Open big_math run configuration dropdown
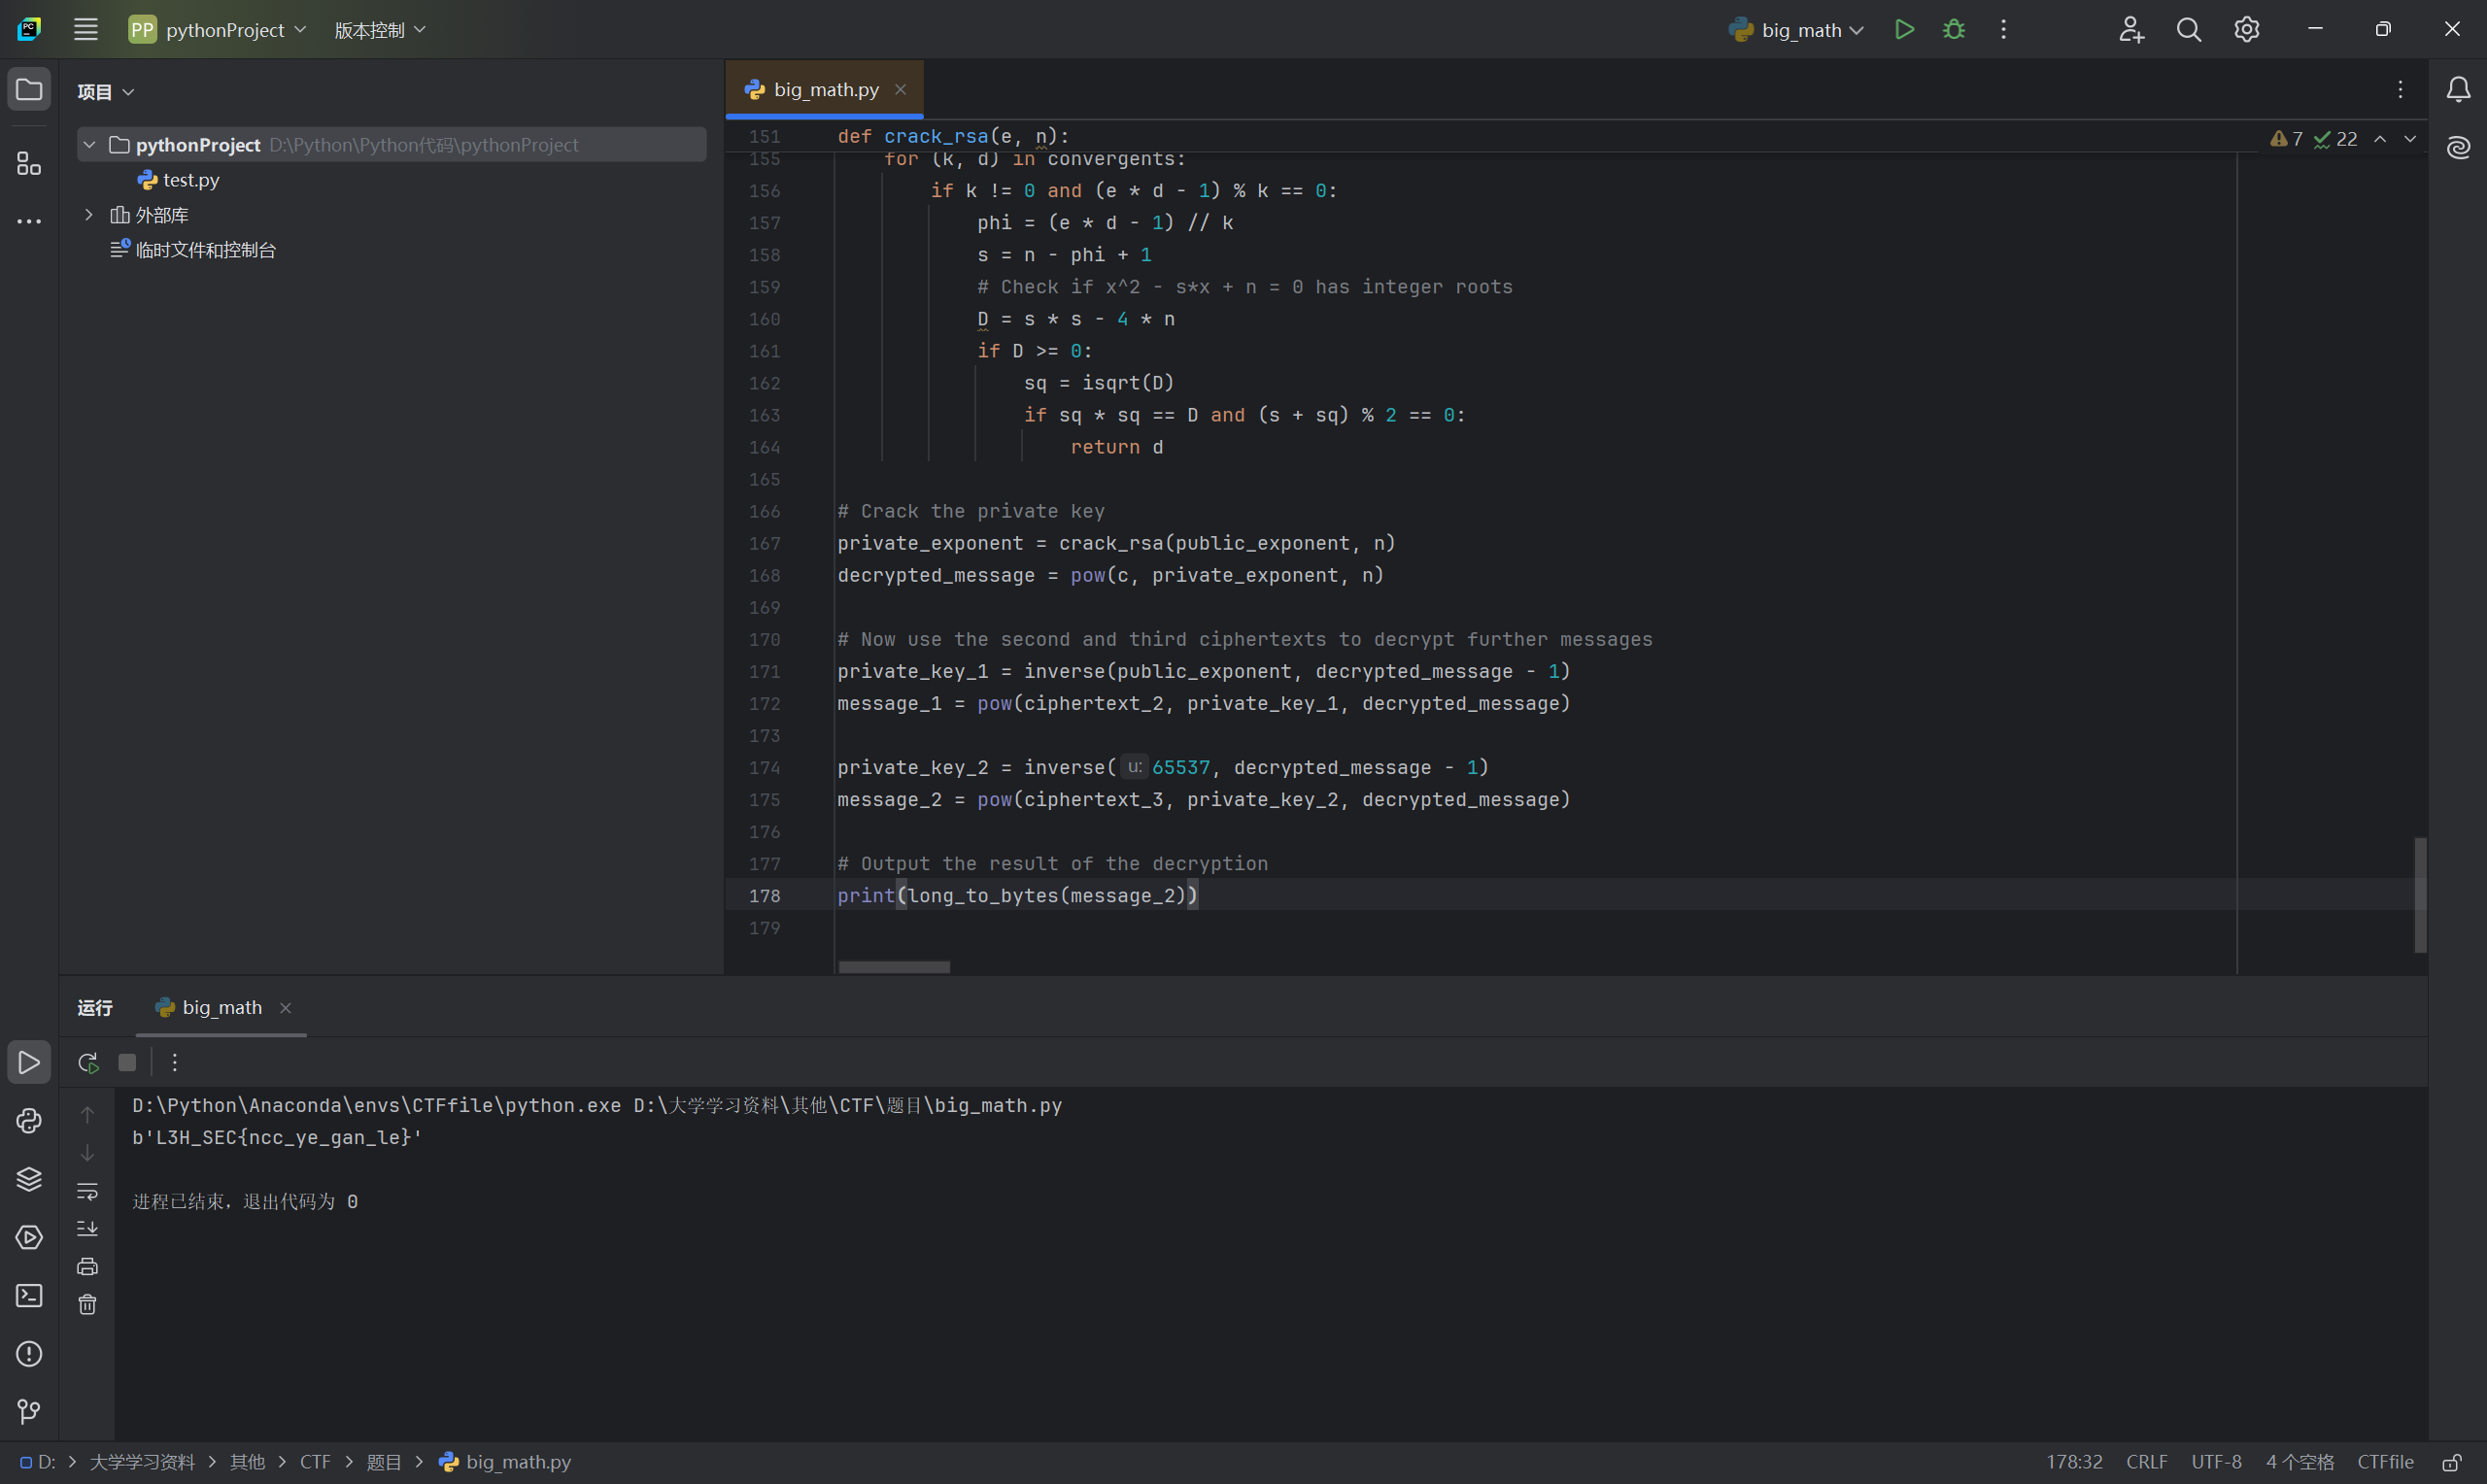Viewport: 2487px width, 1484px height. 1800,30
